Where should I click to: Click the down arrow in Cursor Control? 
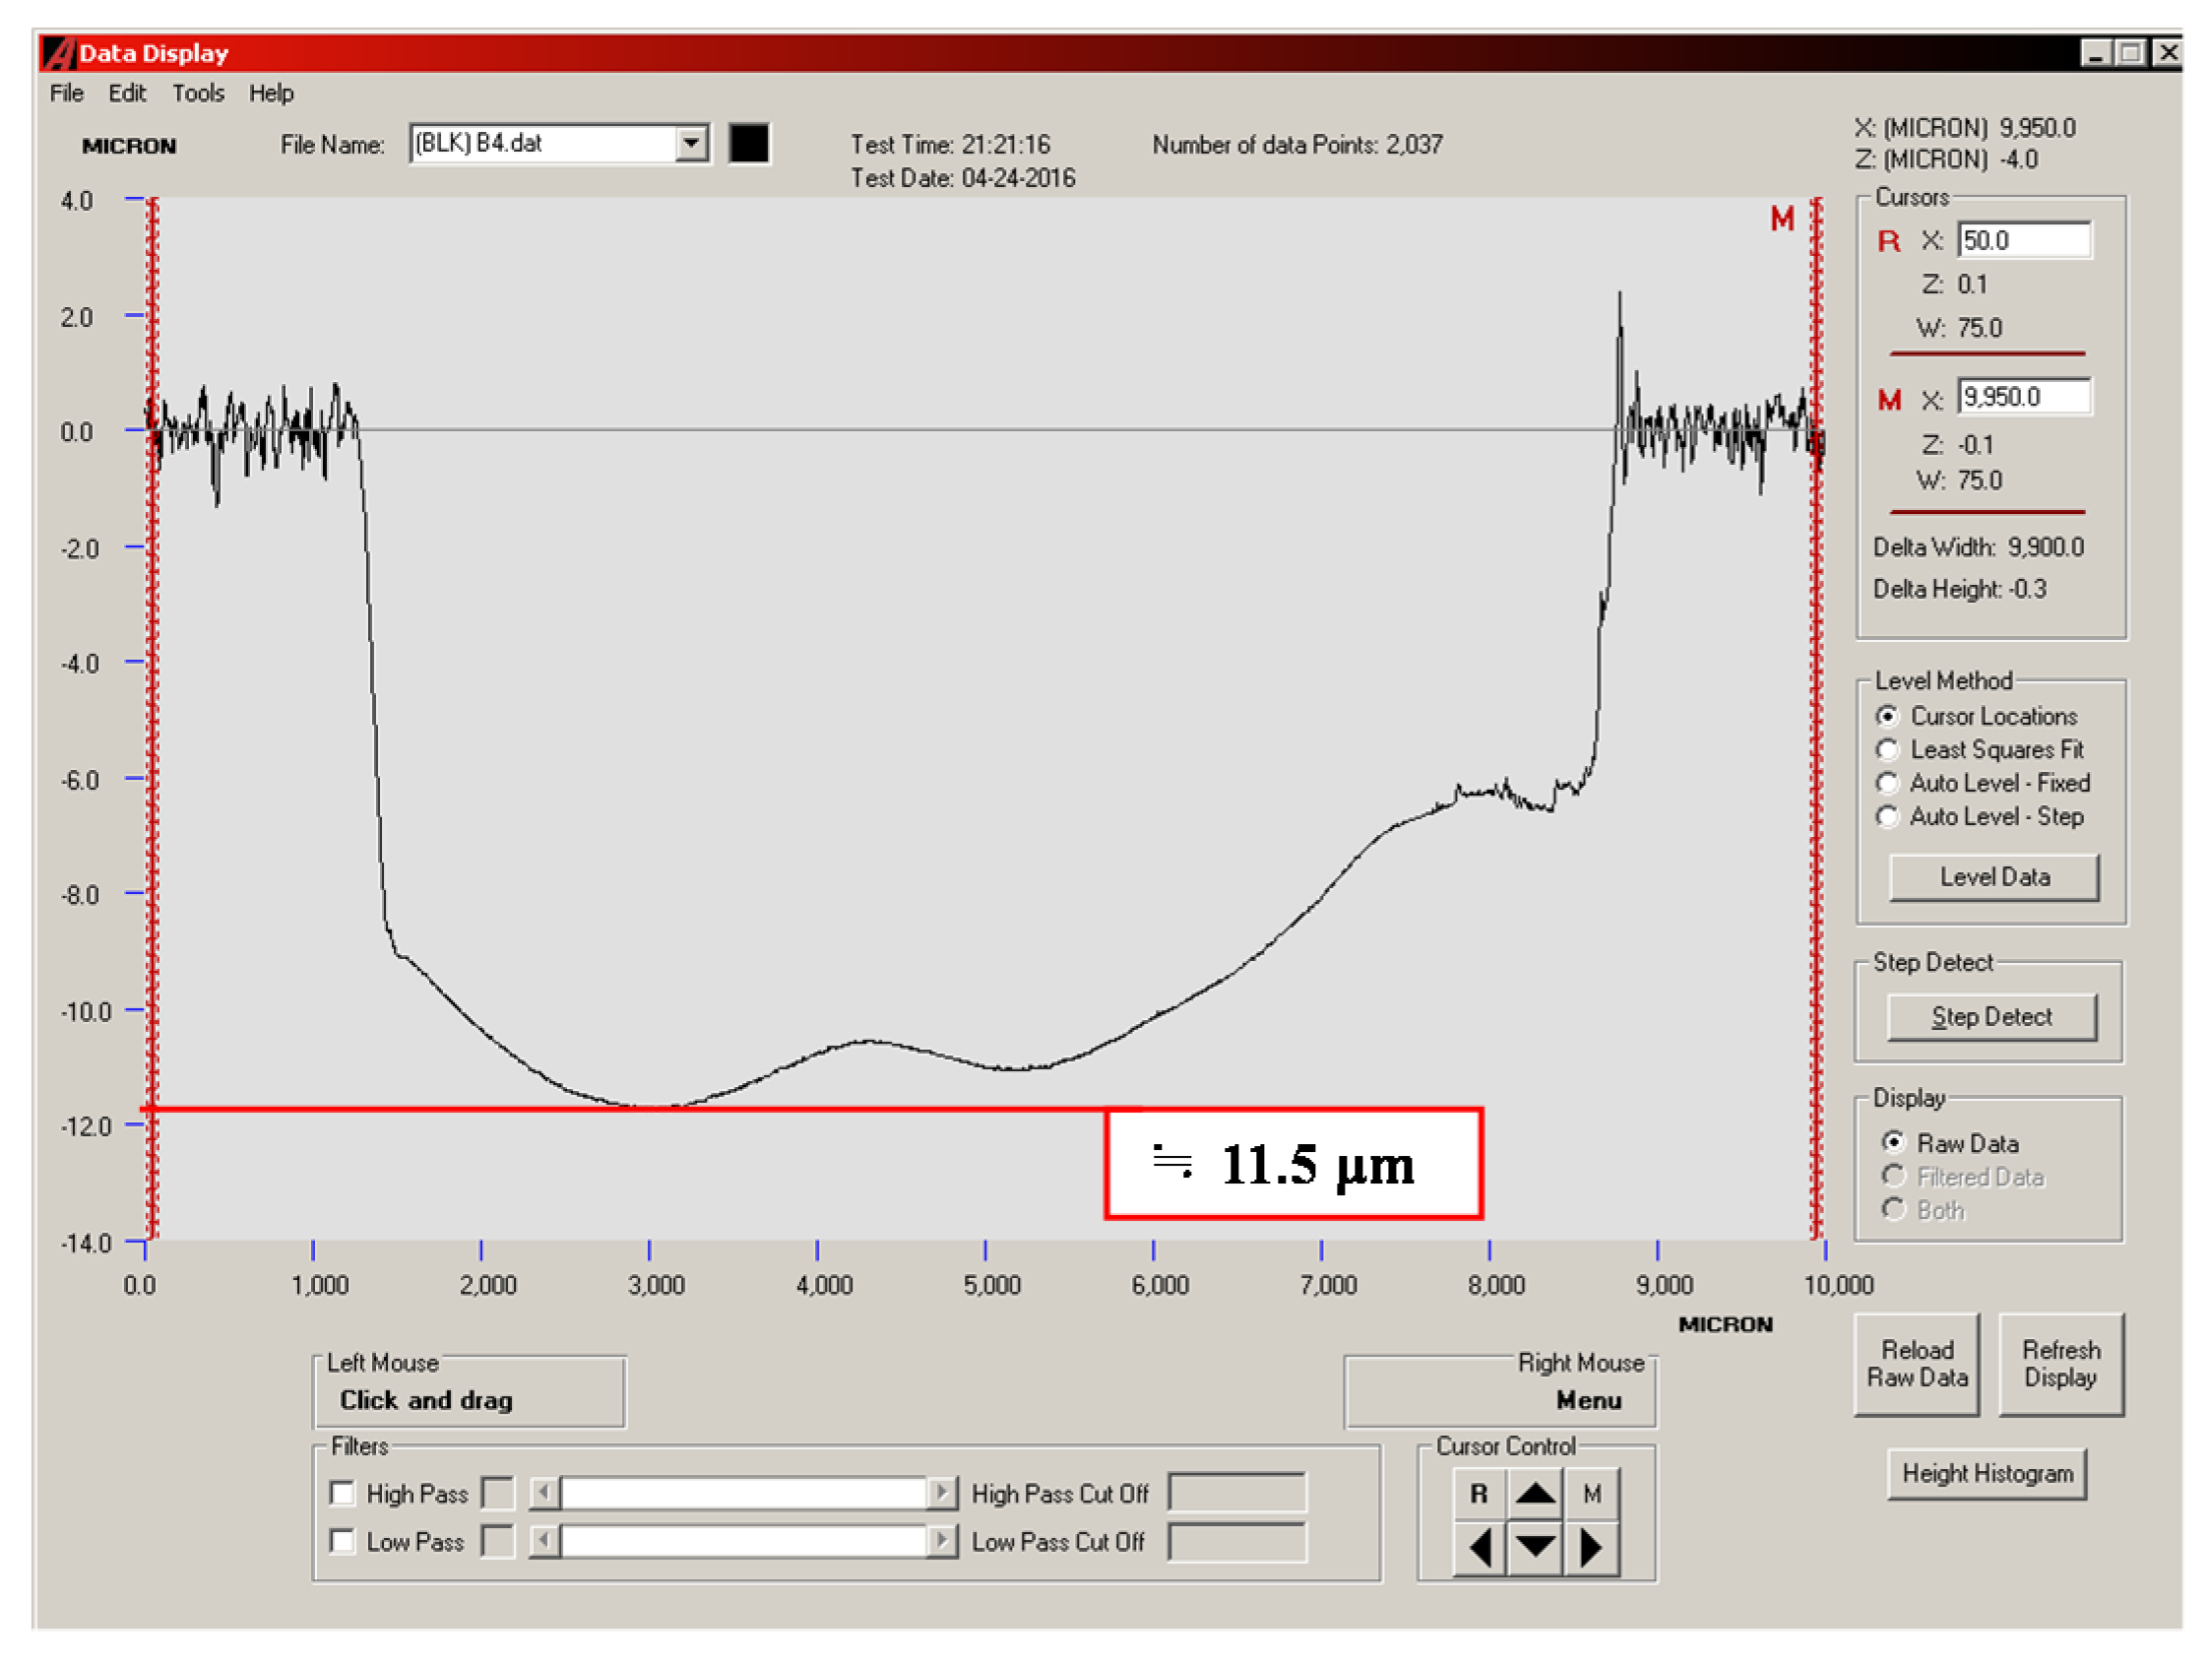click(x=1534, y=1548)
